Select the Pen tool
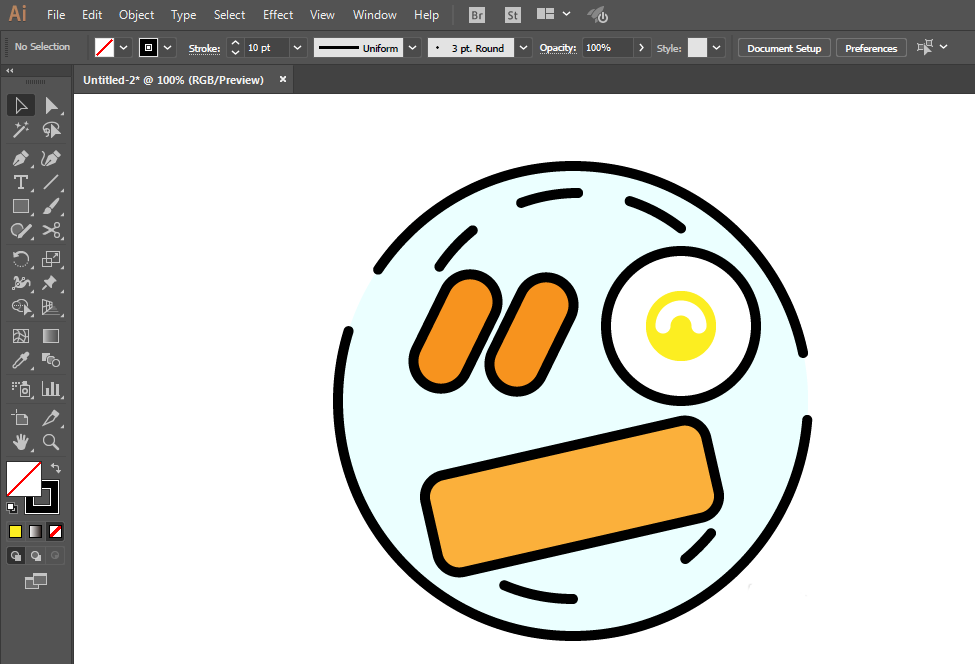The image size is (975, 664). click(x=20, y=158)
